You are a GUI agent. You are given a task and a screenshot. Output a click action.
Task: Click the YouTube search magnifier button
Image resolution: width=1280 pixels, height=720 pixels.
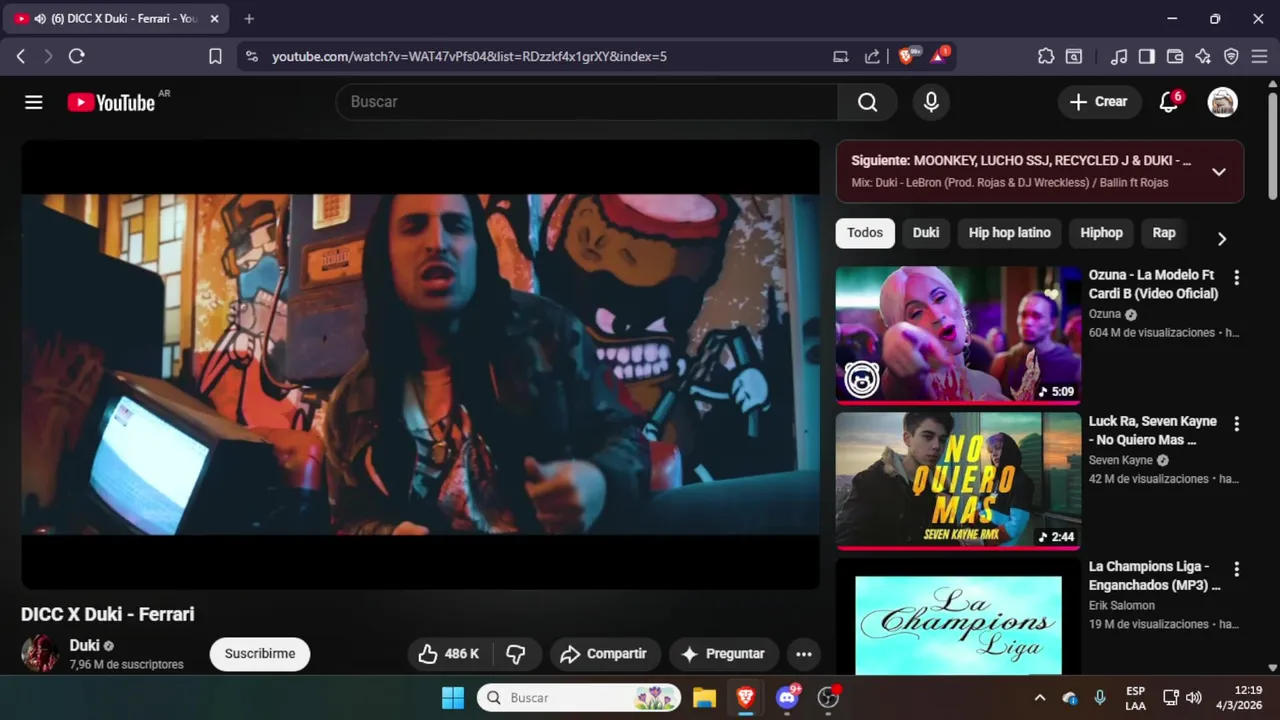(868, 102)
